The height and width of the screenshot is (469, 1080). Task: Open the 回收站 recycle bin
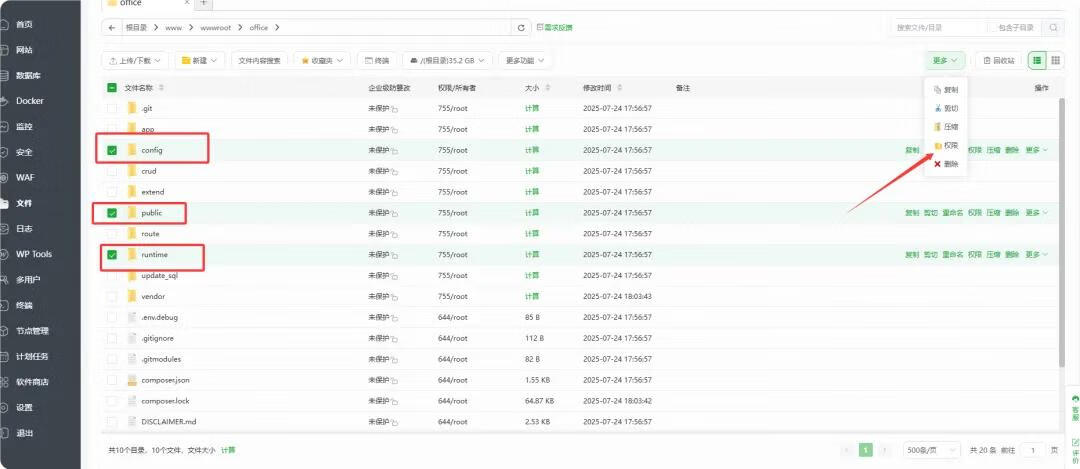(999, 61)
